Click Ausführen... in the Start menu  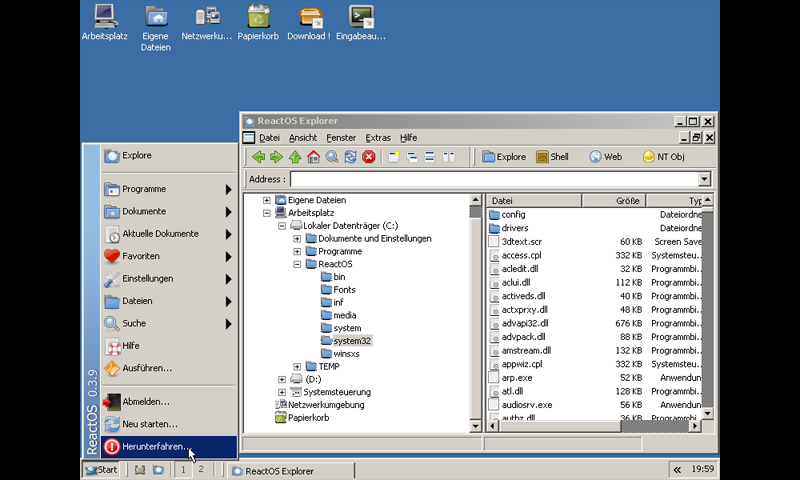[x=169, y=368]
